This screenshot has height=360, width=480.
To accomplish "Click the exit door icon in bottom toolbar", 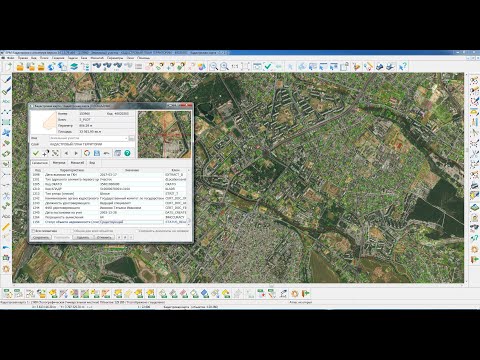I will coord(305,293).
